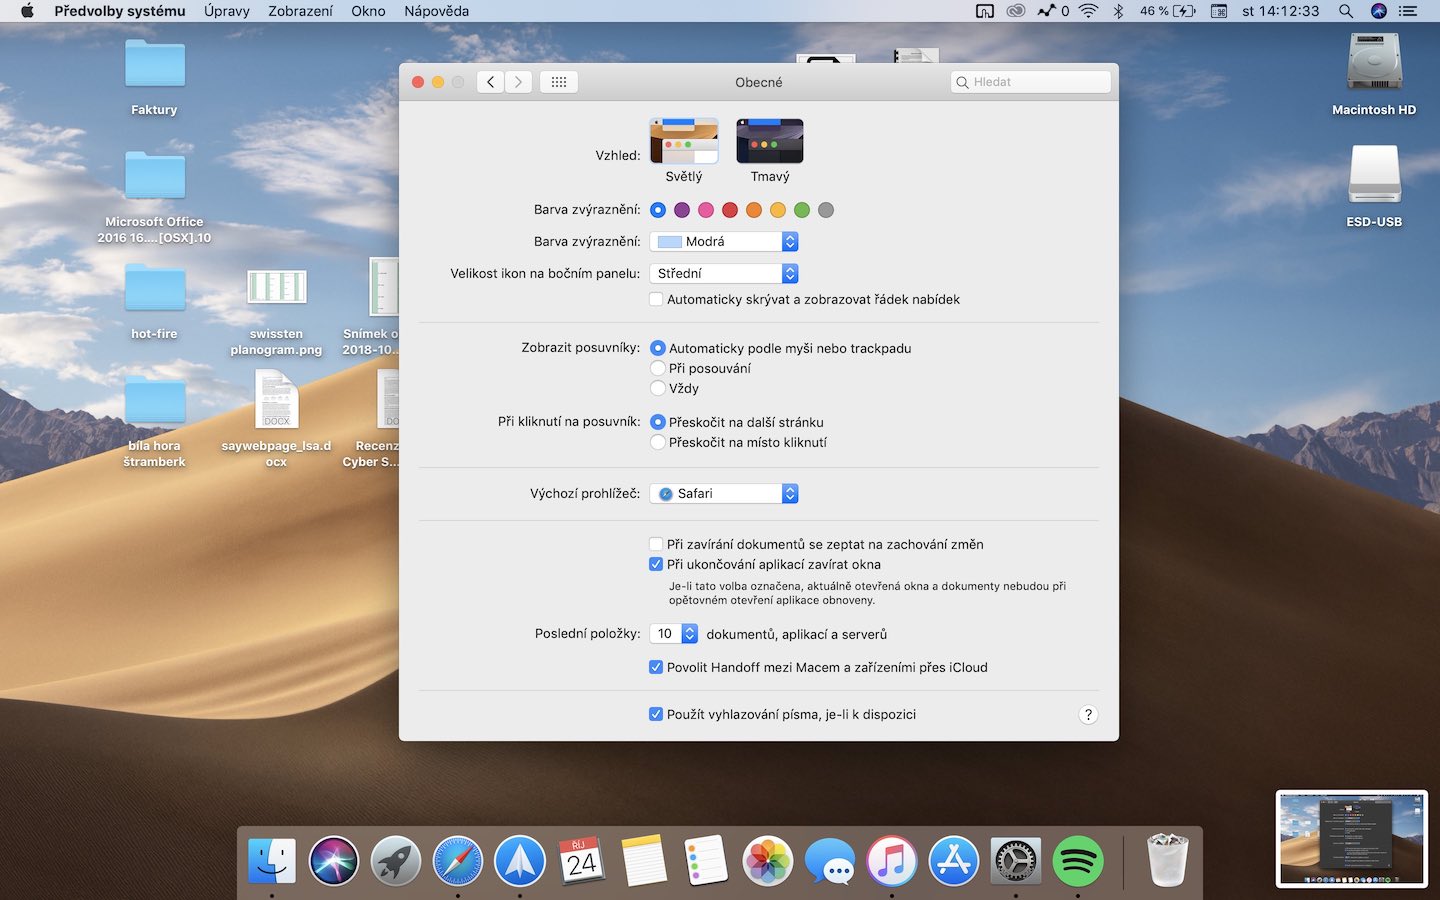The width and height of the screenshot is (1440, 900).
Task: Select 'Vždy' scrollbar option
Action: tap(658, 388)
